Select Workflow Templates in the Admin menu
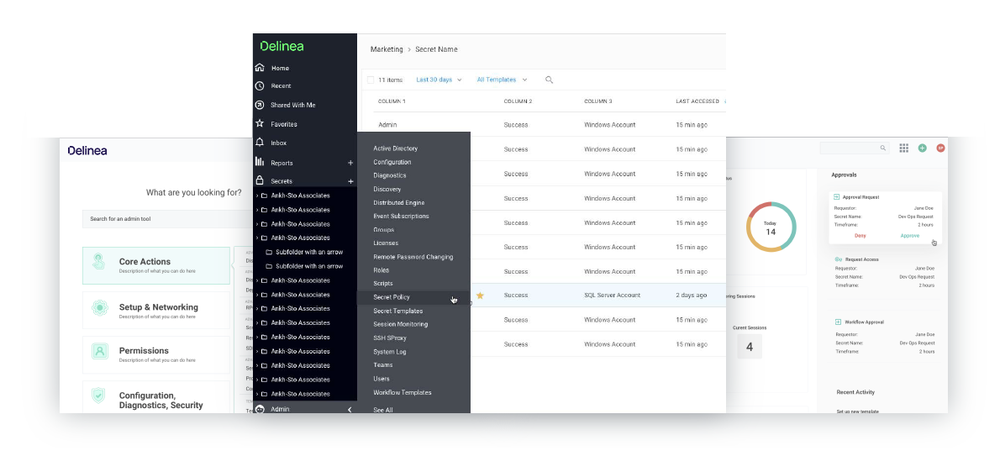1000x465 pixels. 402,392
